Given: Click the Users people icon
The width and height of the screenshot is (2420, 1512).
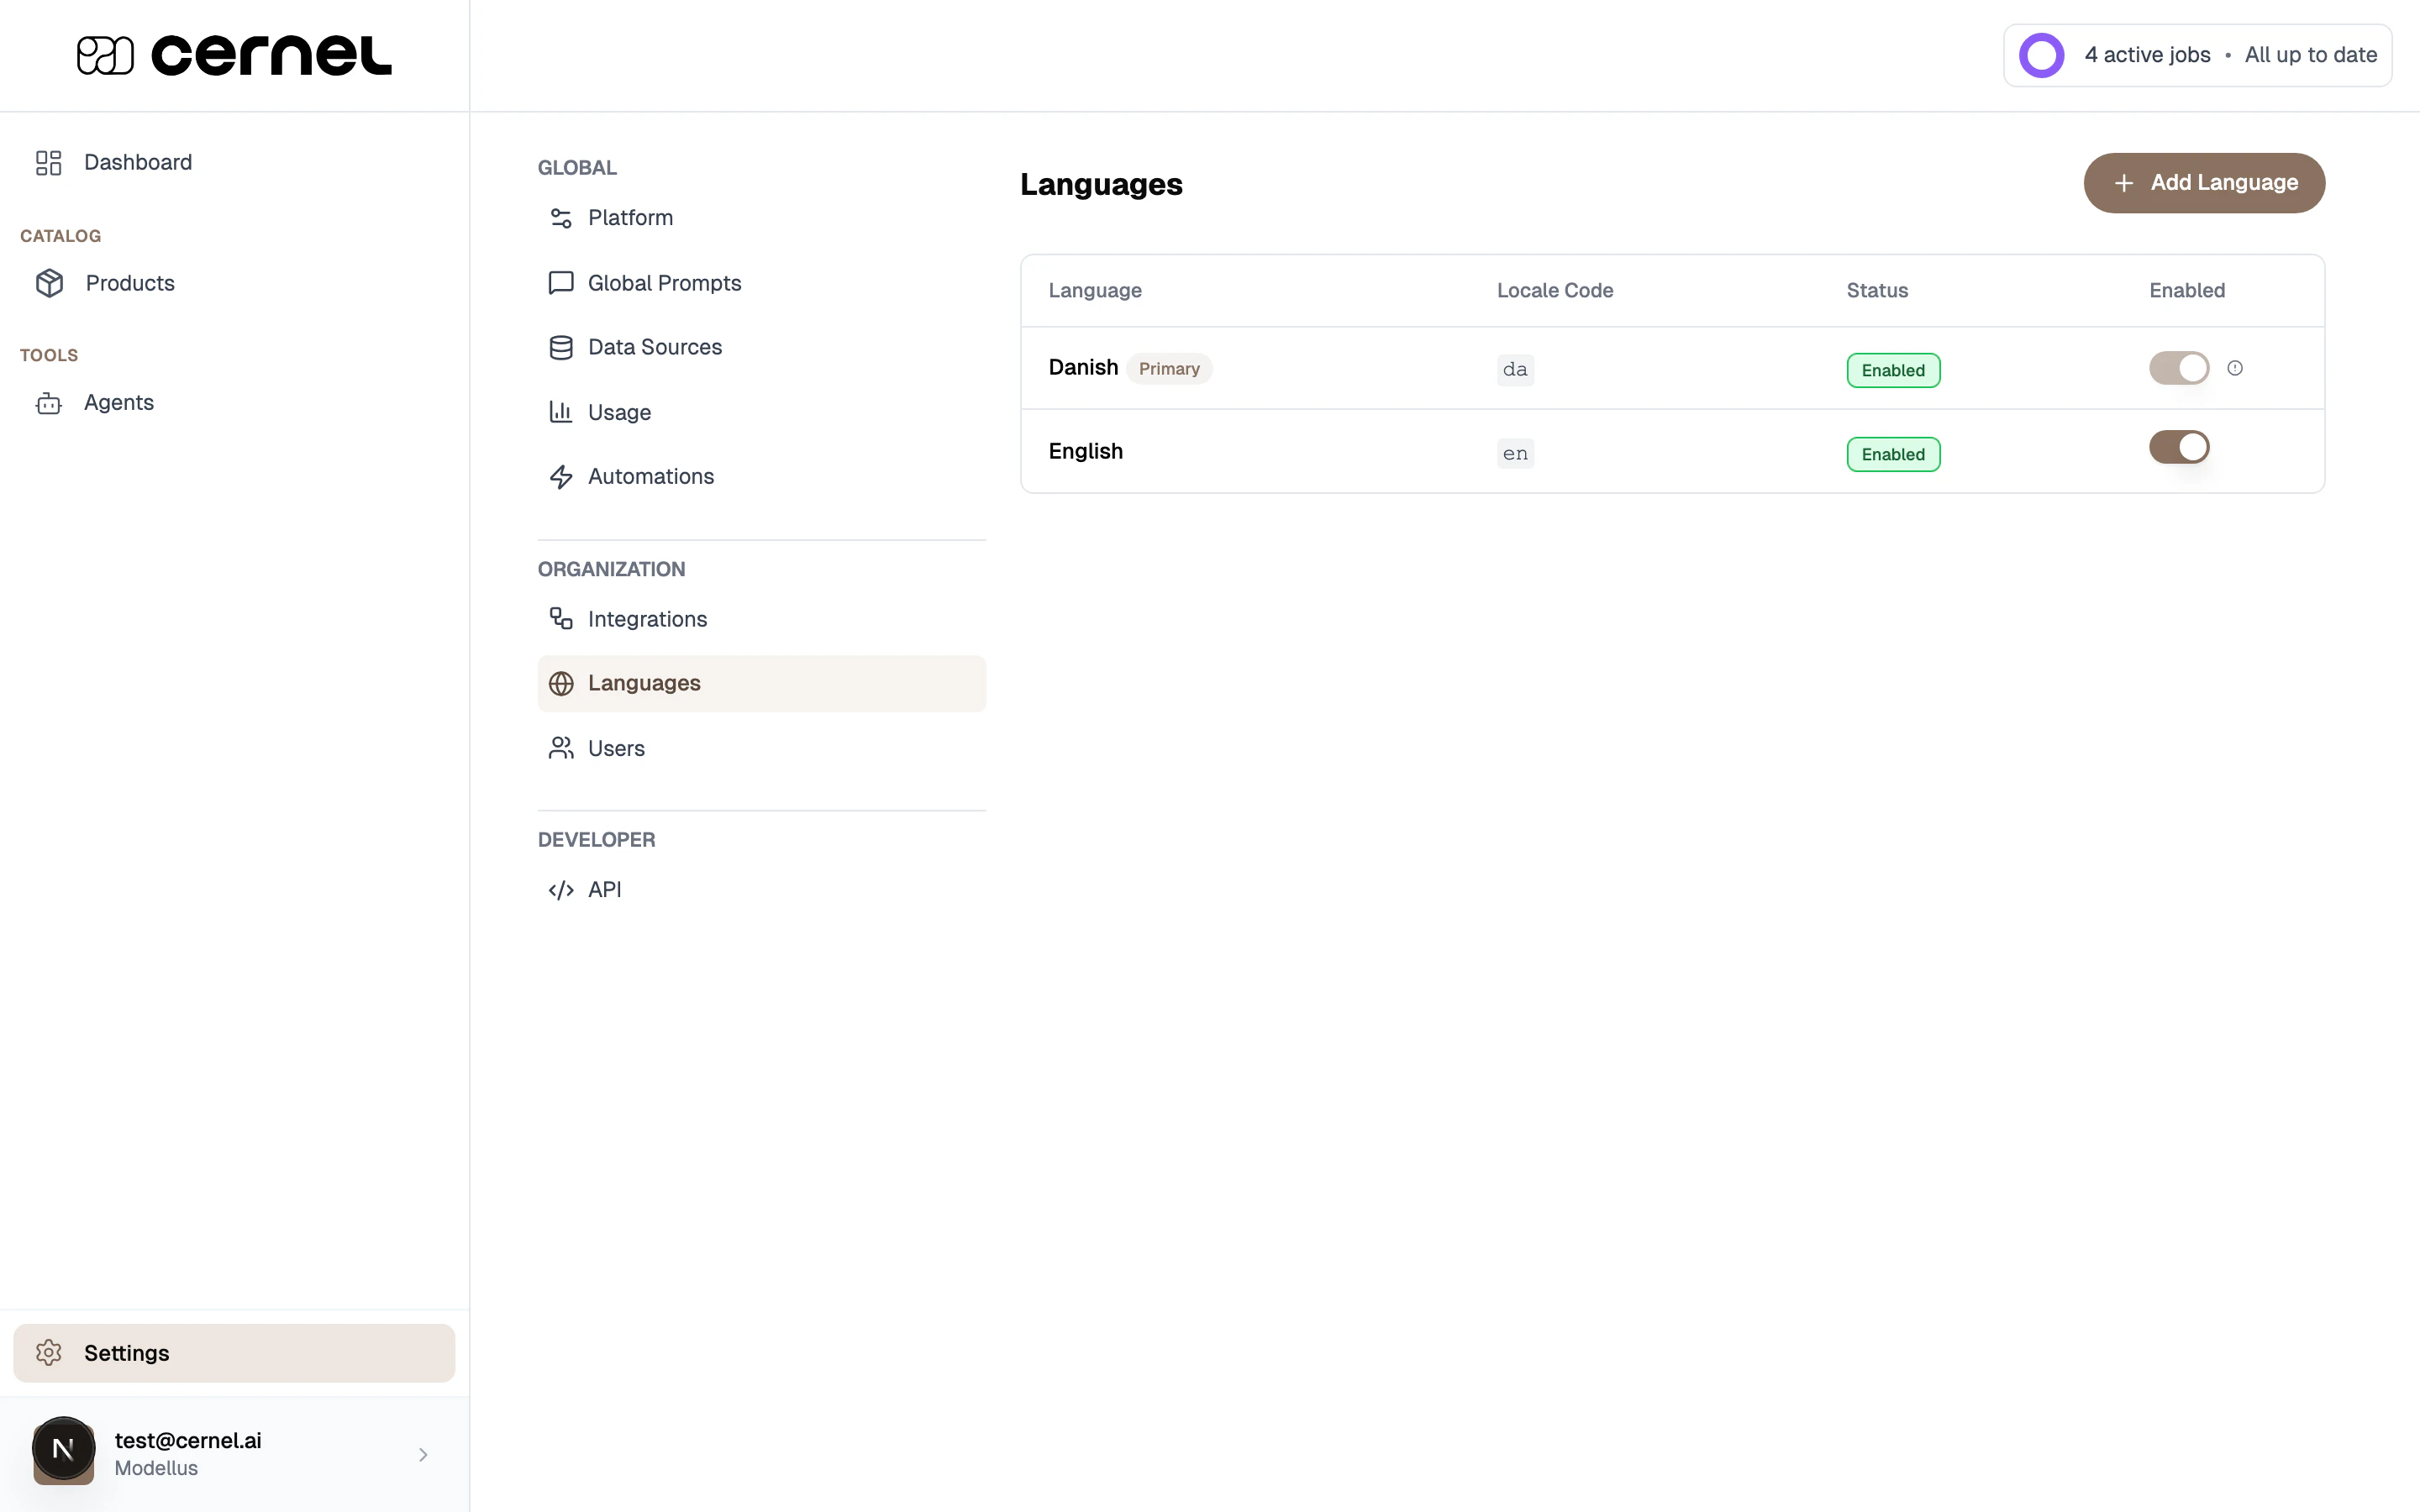Looking at the screenshot, I should click(560, 747).
